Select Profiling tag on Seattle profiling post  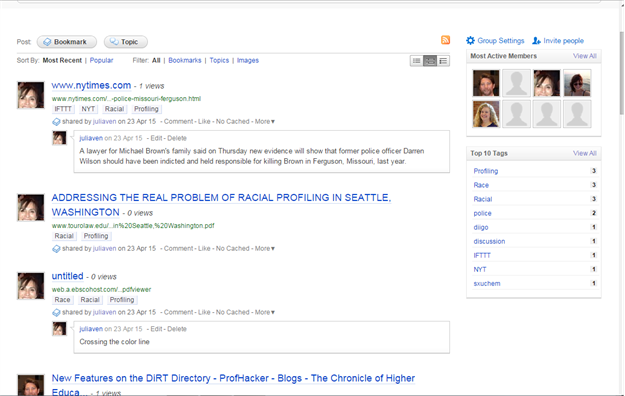[96, 236]
